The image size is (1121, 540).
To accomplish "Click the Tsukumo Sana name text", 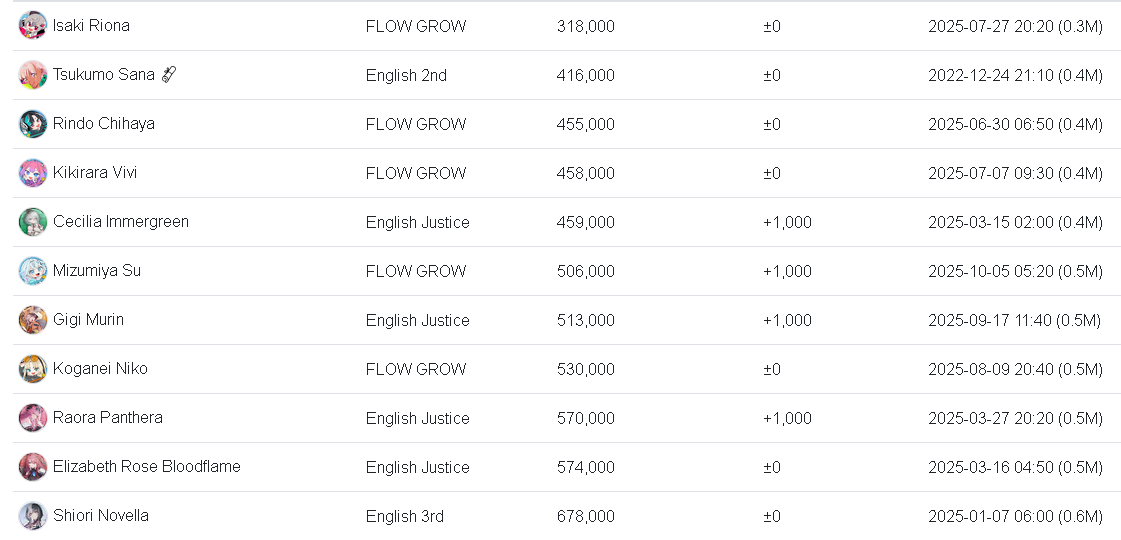I will pos(103,75).
